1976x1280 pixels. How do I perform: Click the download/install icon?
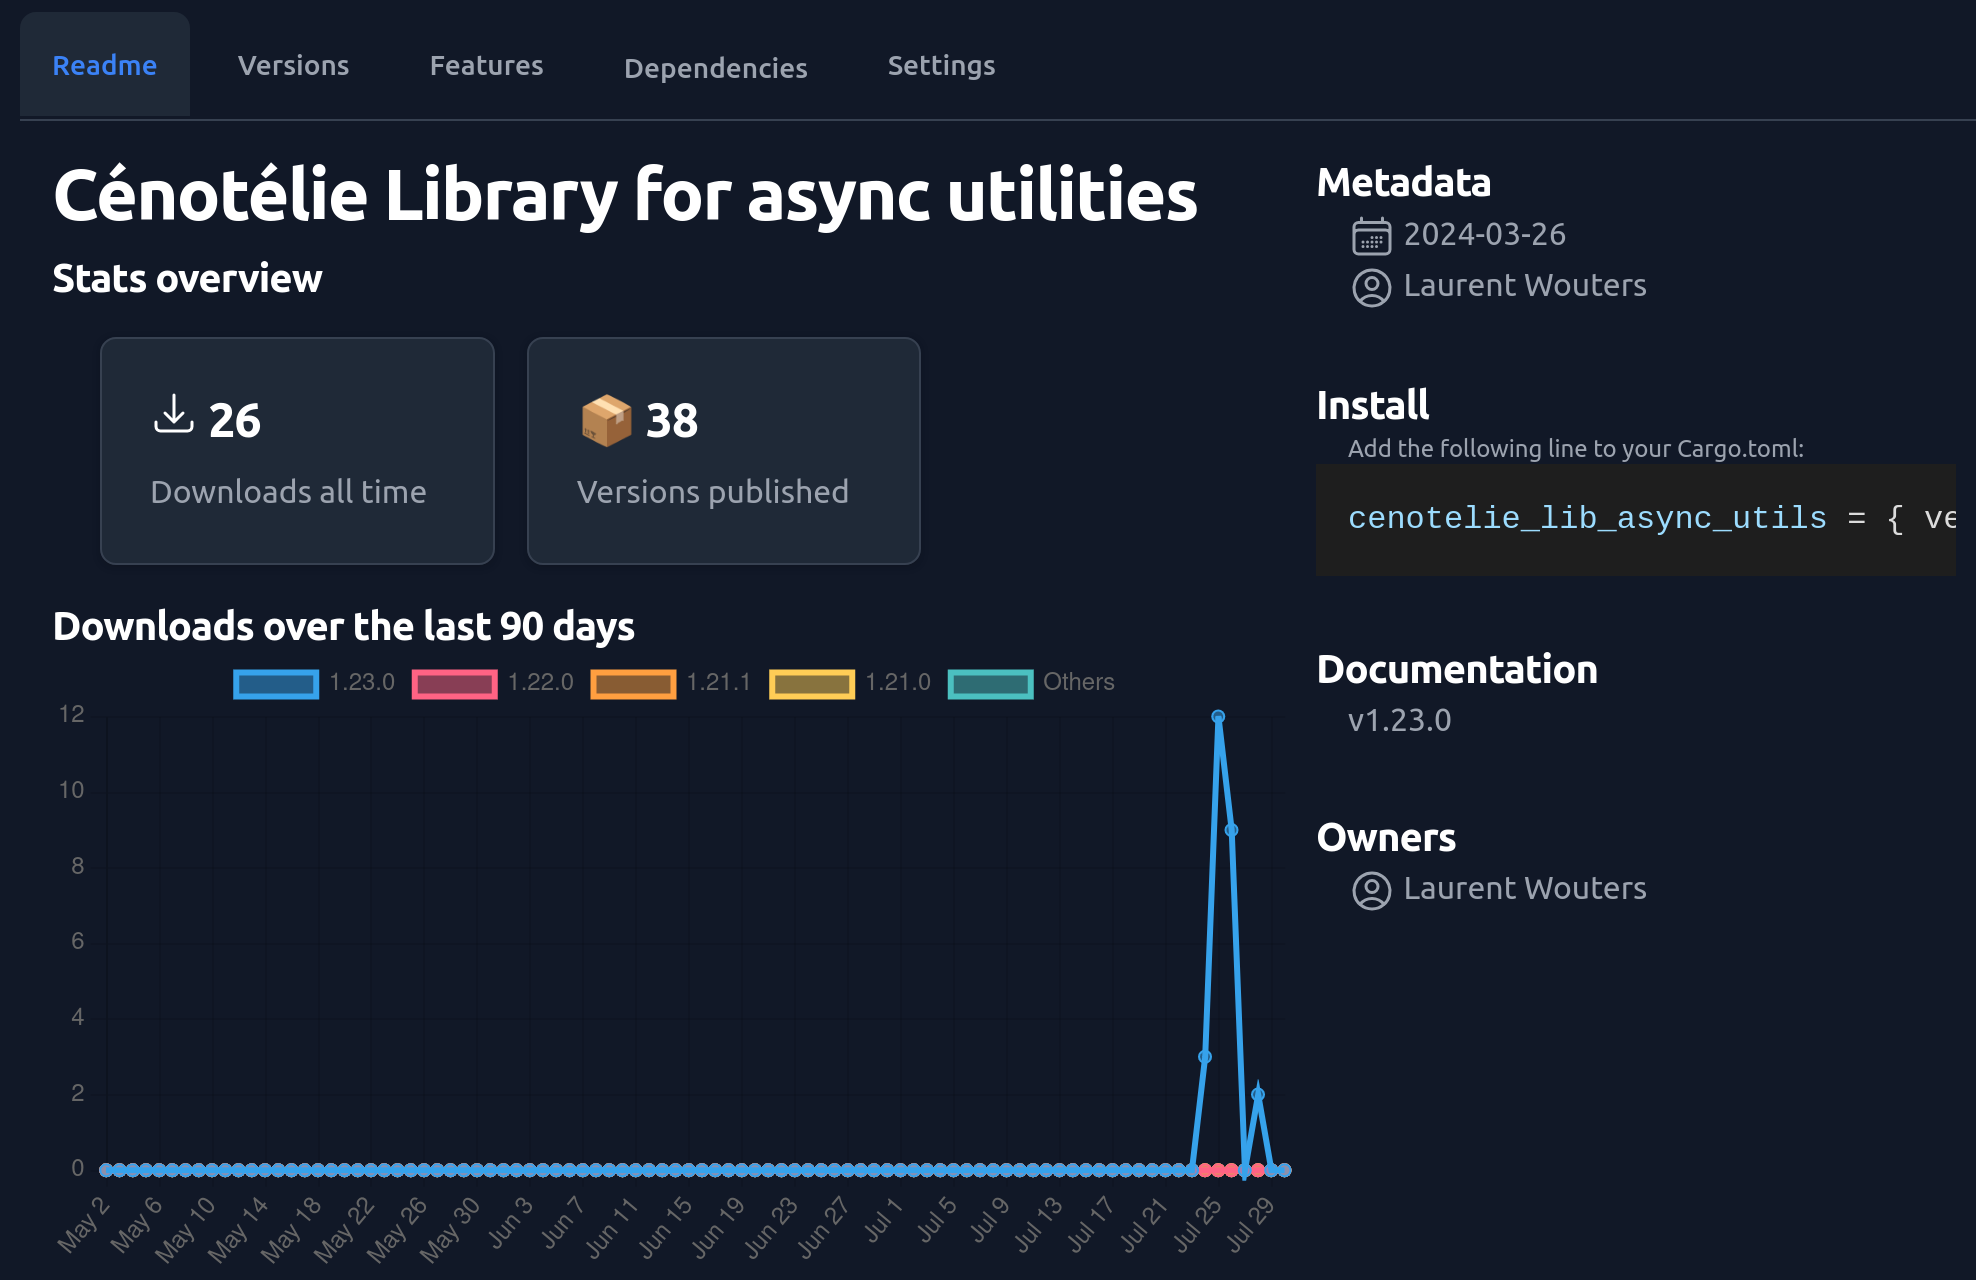[174, 419]
